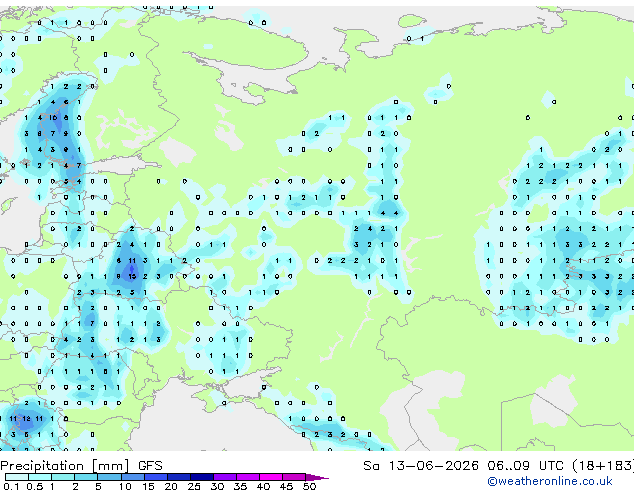Click the over-50 mm legend arrow tip
Image resolution: width=634 pixels, height=490 pixels.
click(x=317, y=477)
